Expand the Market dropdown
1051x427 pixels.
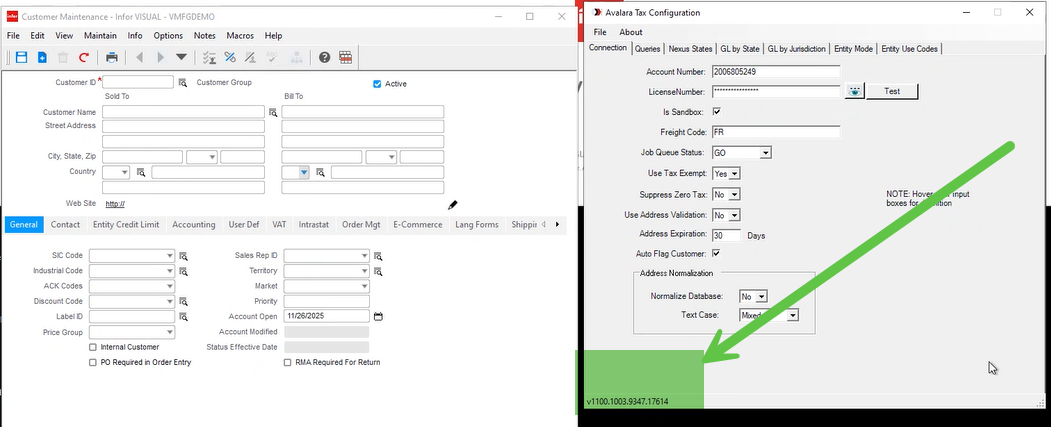(x=364, y=286)
